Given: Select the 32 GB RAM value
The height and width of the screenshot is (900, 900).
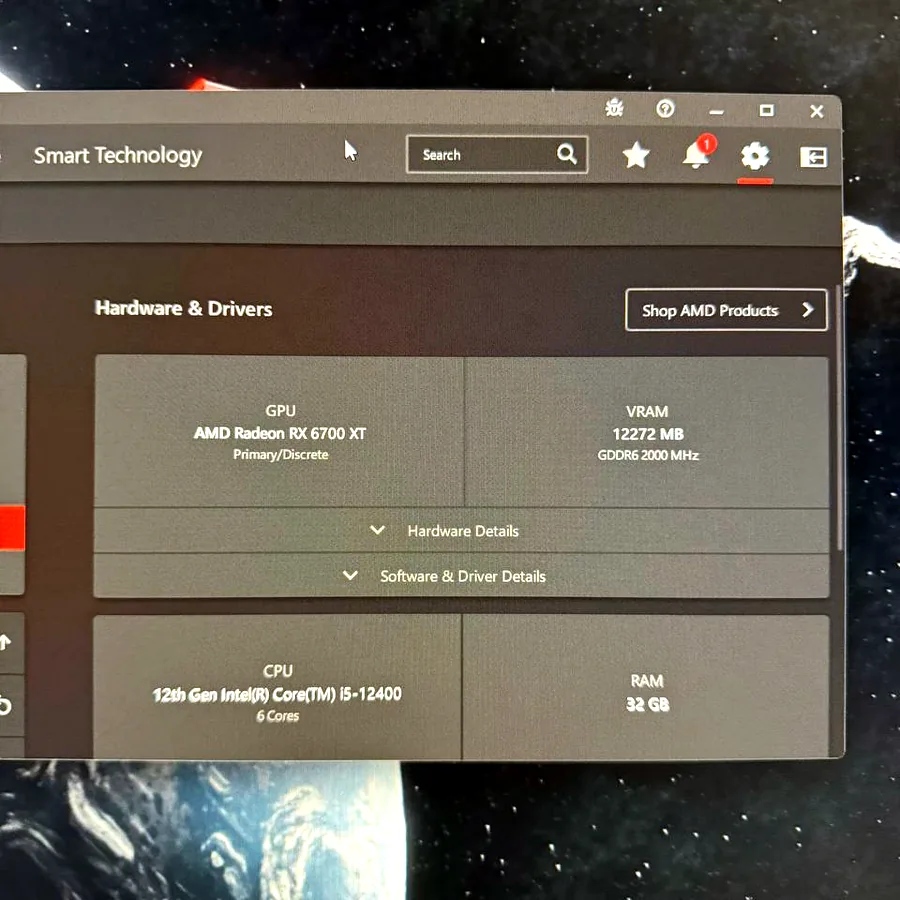Looking at the screenshot, I should (647, 704).
